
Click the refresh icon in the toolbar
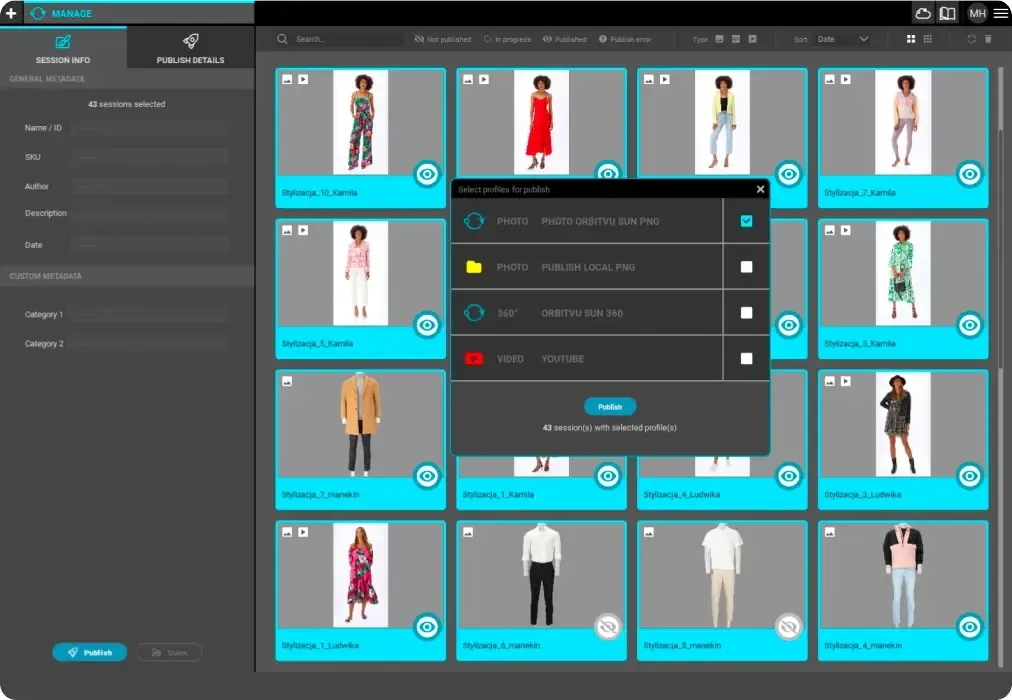971,39
